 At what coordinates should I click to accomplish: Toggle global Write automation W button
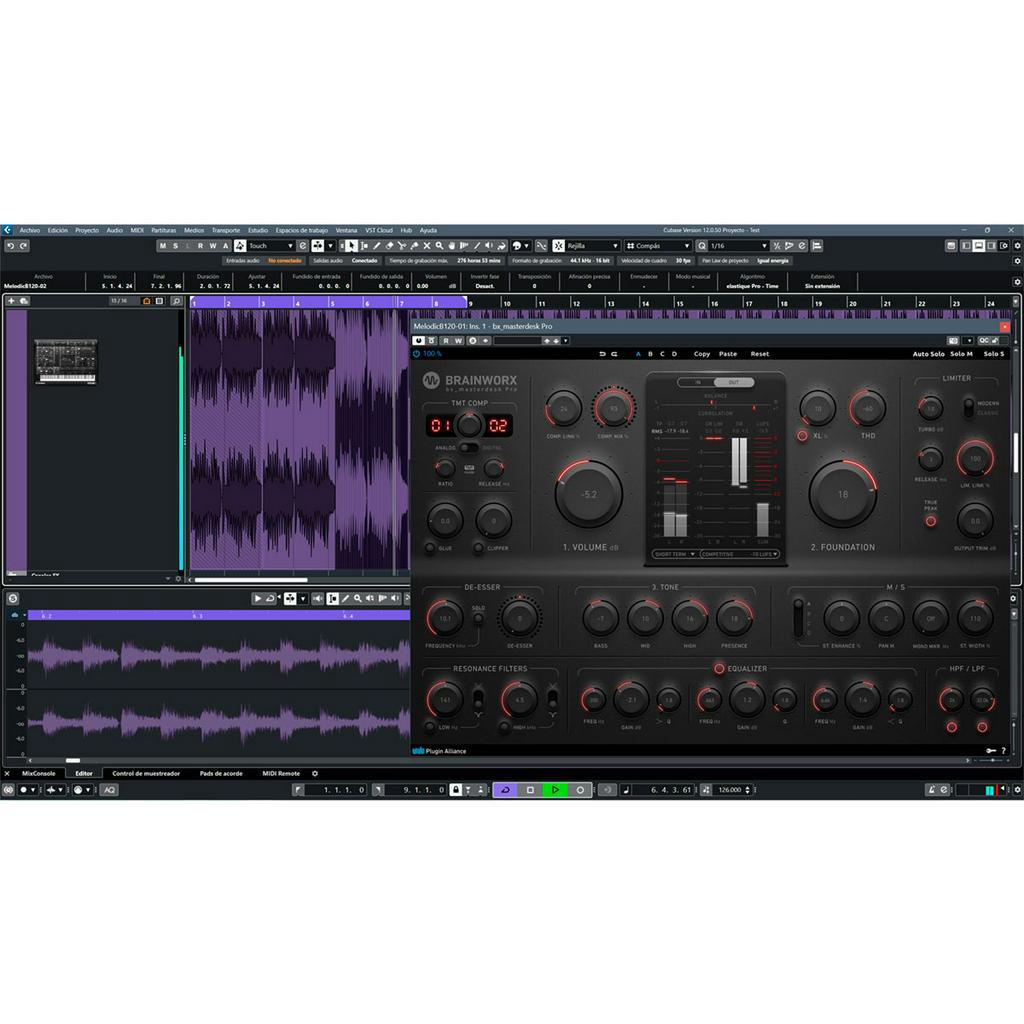pos(213,246)
